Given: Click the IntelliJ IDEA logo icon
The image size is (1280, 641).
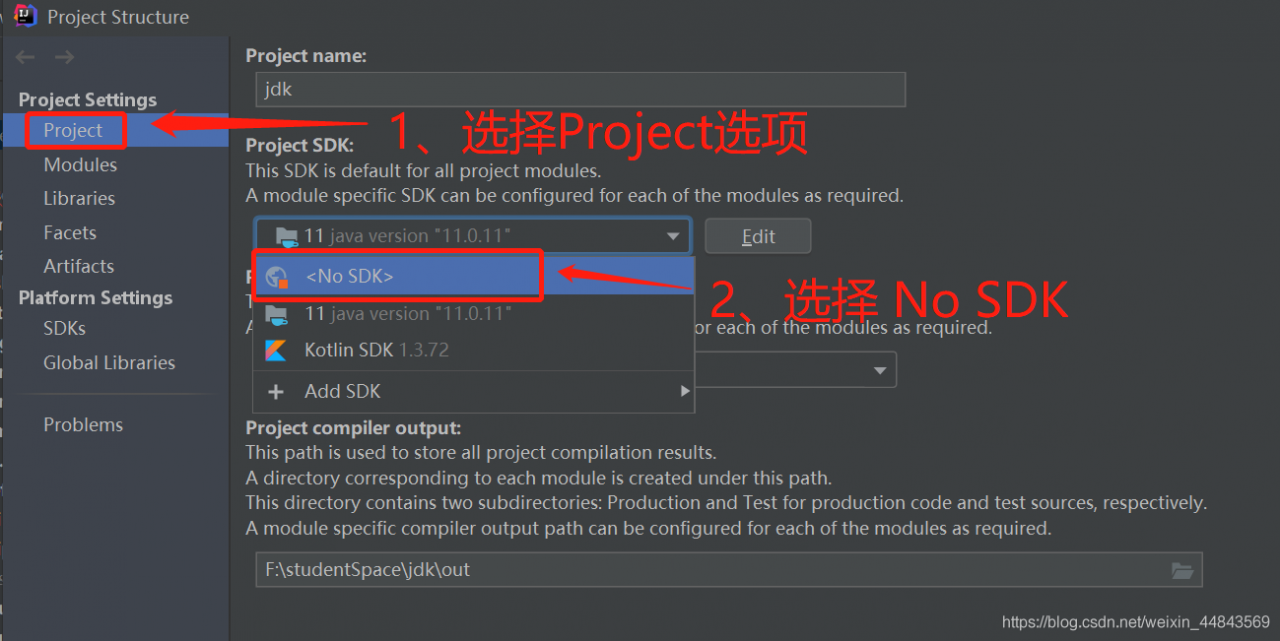Looking at the screenshot, I should click(x=25, y=16).
